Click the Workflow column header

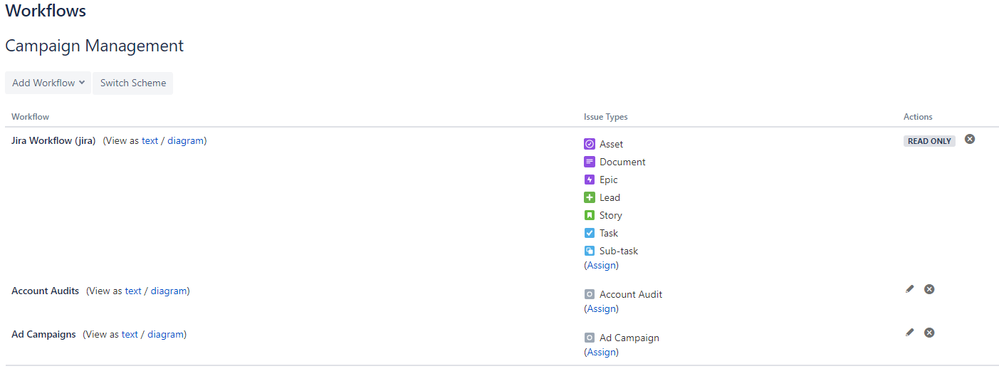tap(31, 117)
